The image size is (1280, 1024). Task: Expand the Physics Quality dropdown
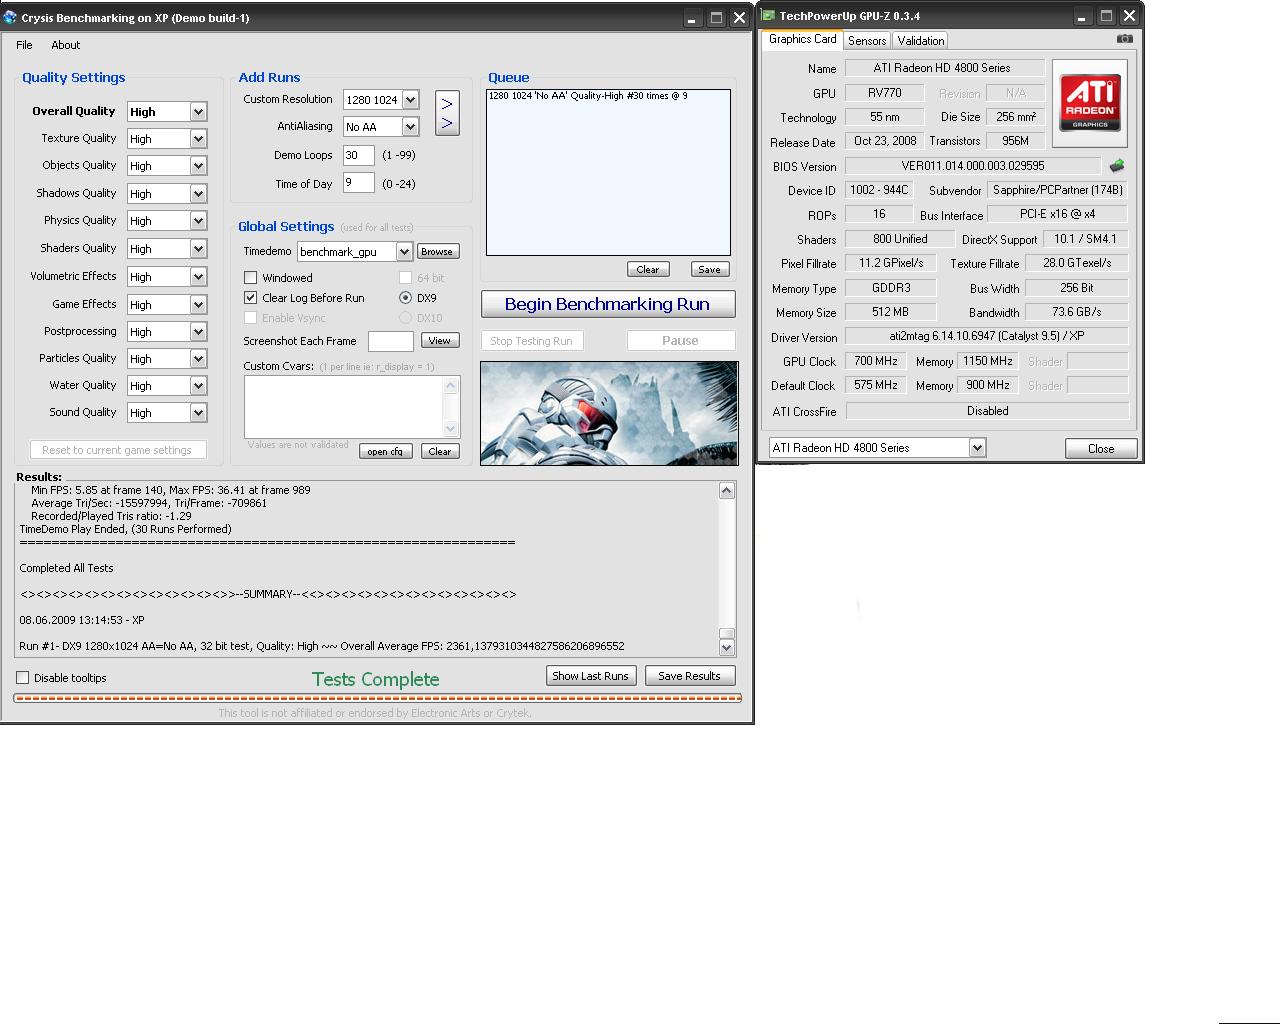click(x=198, y=221)
